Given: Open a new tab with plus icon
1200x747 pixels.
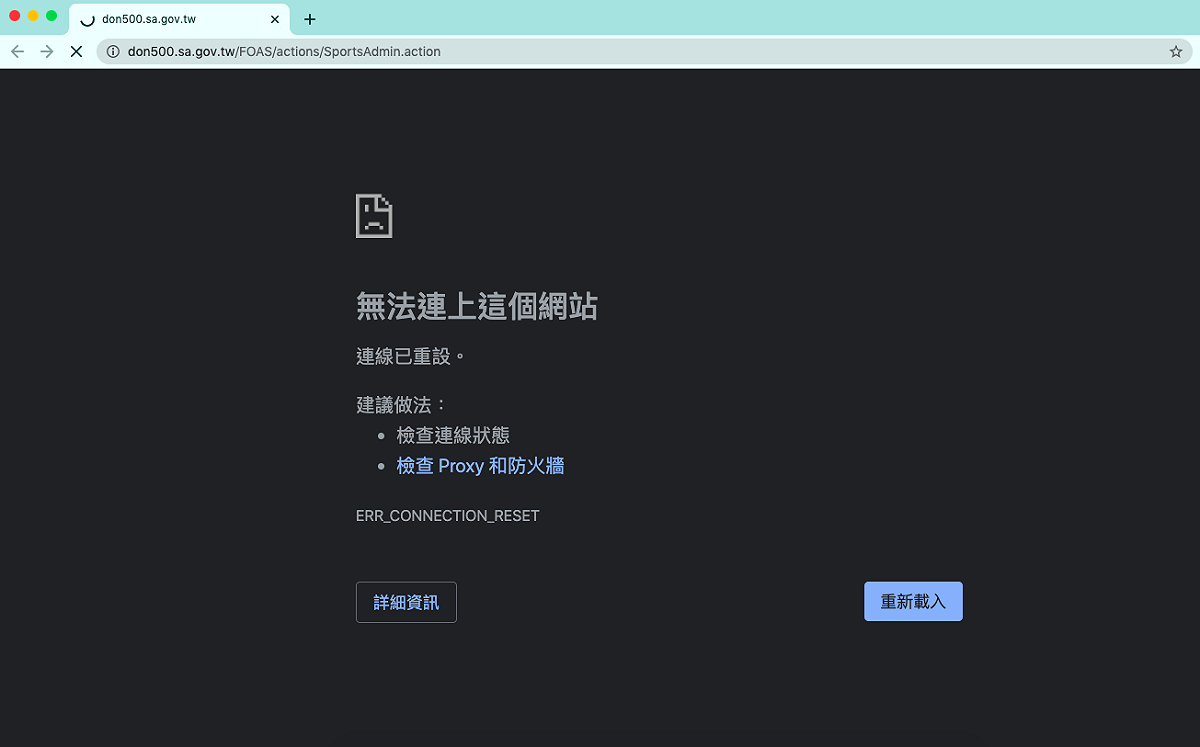Looking at the screenshot, I should [310, 19].
